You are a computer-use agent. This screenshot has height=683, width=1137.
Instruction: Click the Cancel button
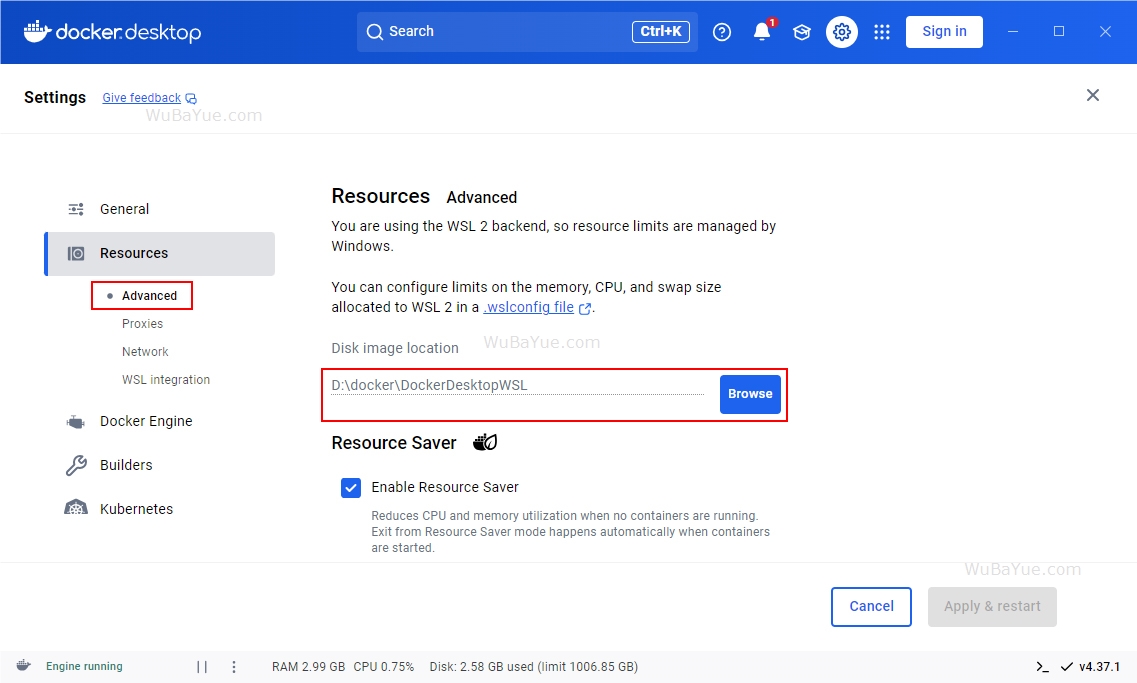point(871,607)
